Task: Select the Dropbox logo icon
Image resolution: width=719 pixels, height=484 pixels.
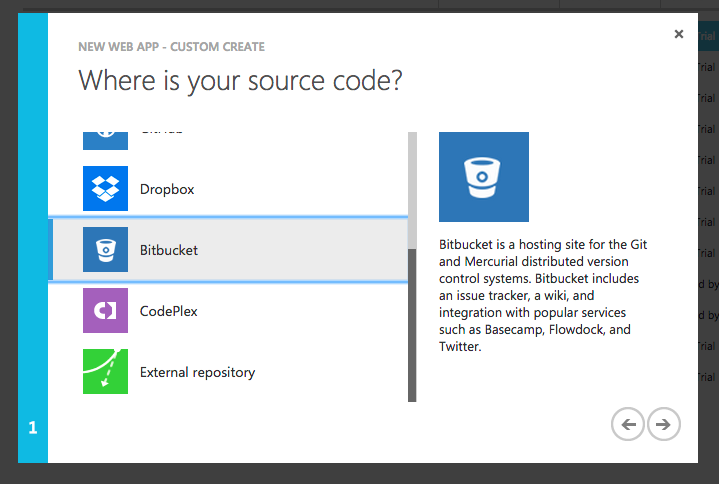Action: pyautogui.click(x=105, y=188)
